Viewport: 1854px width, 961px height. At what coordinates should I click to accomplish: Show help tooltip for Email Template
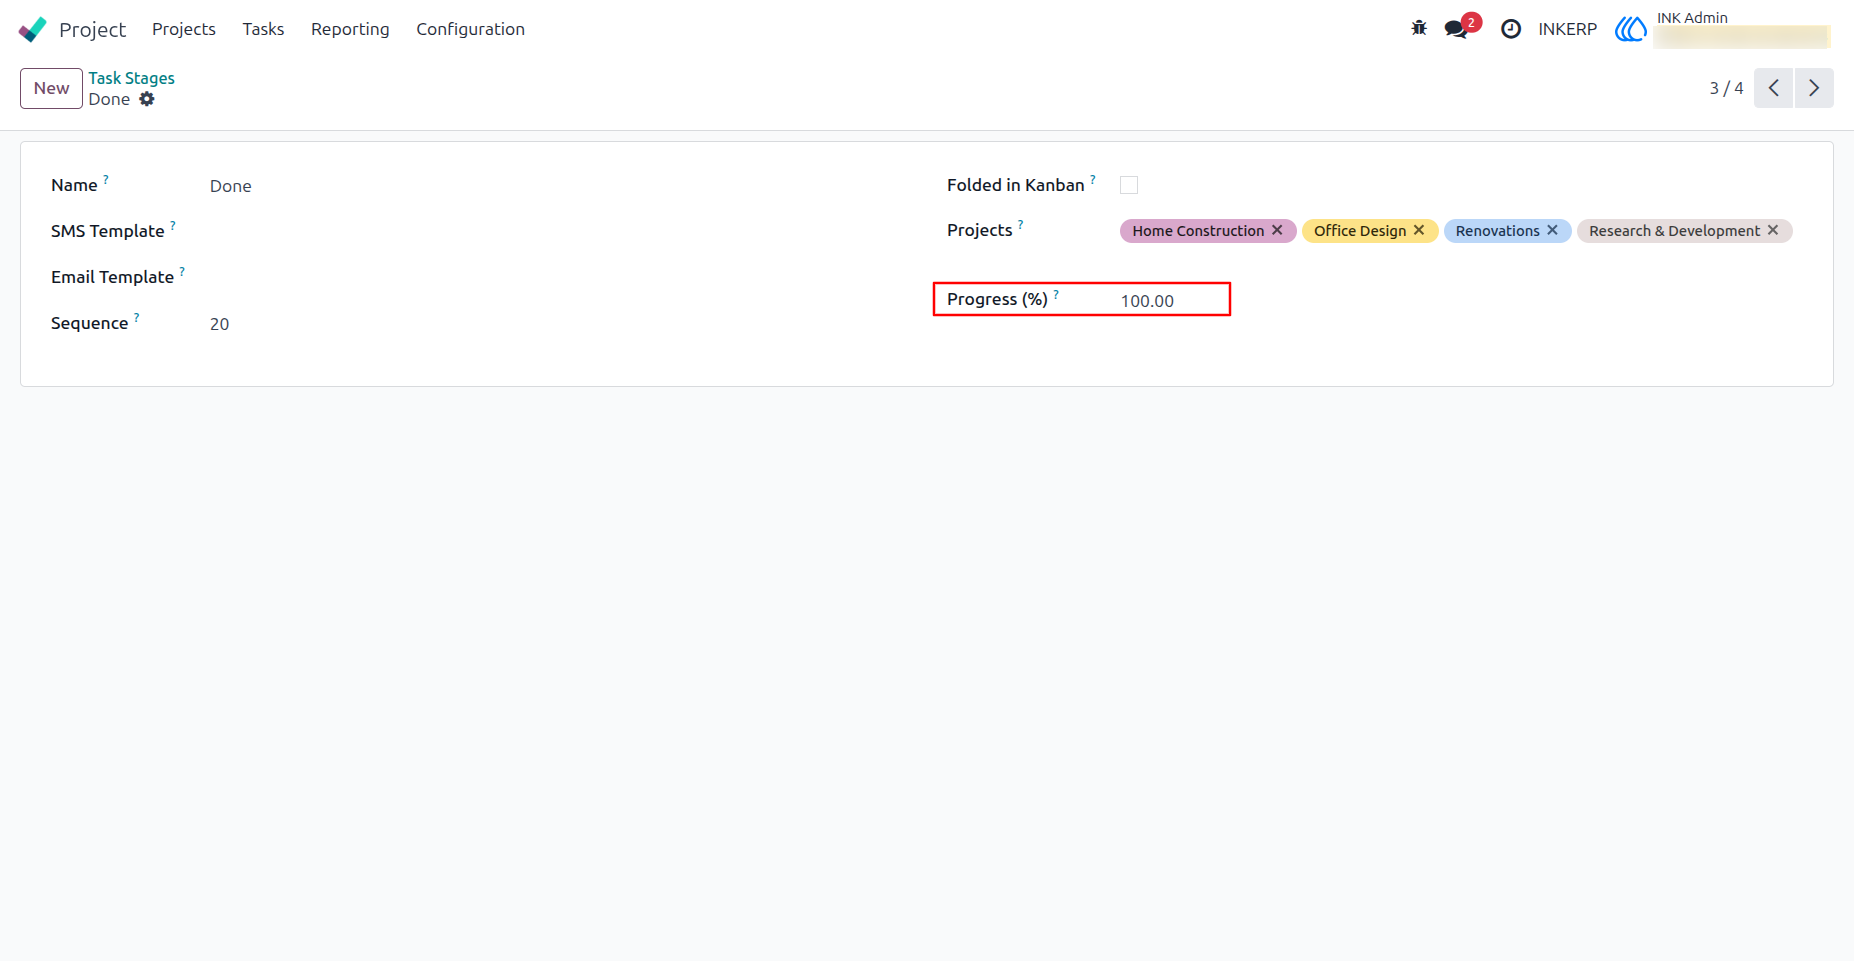point(182,271)
